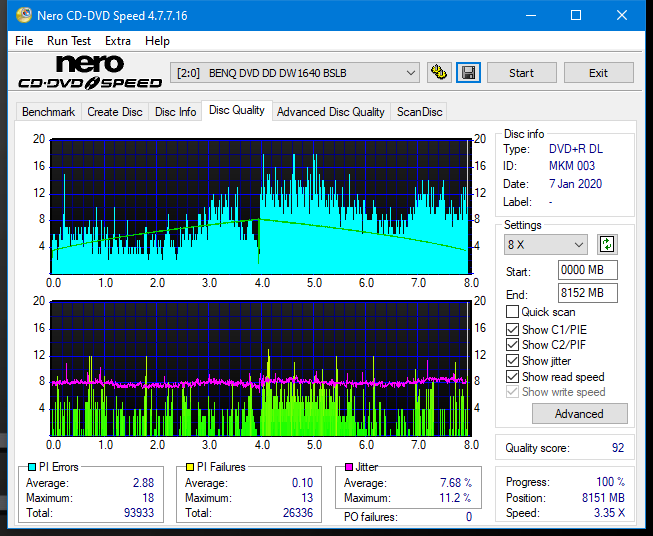The height and width of the screenshot is (536, 653).
Task: Switch to the Create Disc tab
Action: tap(115, 112)
